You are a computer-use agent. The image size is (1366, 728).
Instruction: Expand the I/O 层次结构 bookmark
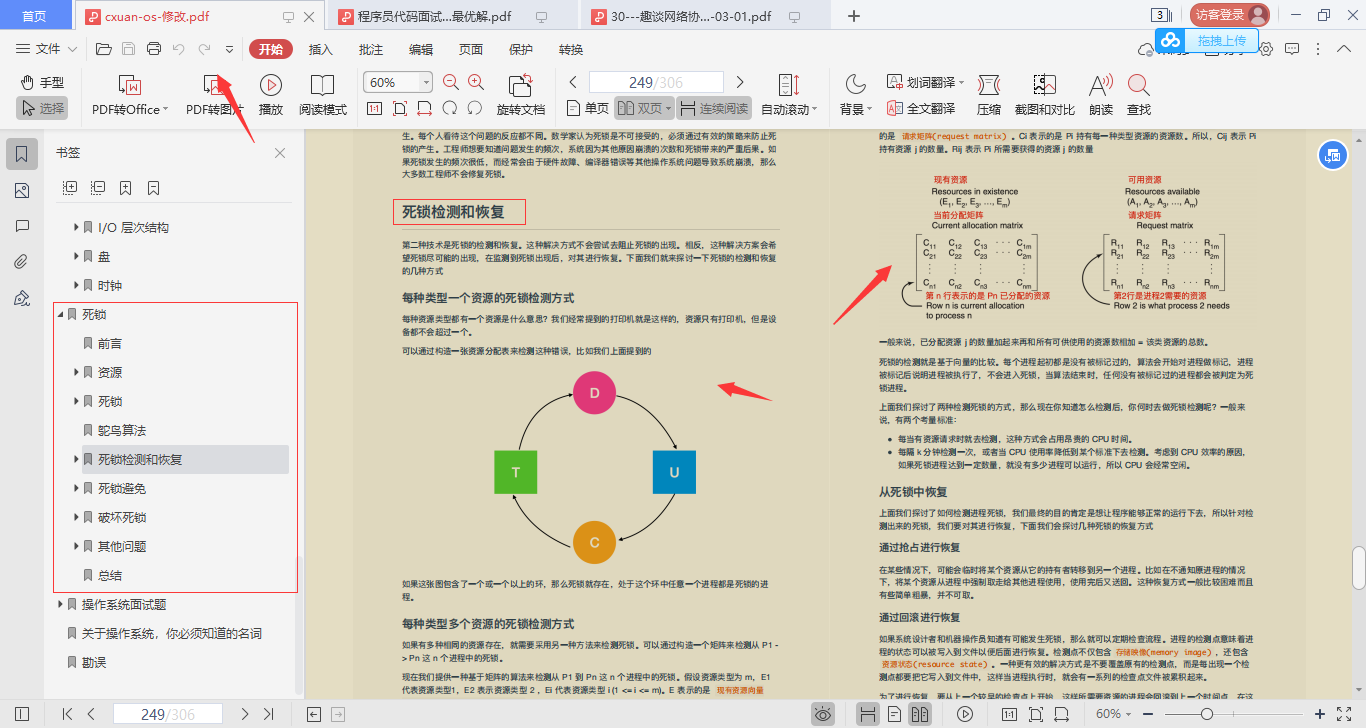tap(76, 228)
